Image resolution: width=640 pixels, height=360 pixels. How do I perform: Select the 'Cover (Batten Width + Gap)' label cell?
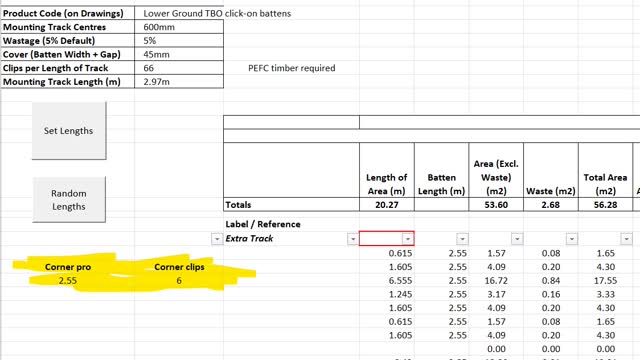click(68, 54)
